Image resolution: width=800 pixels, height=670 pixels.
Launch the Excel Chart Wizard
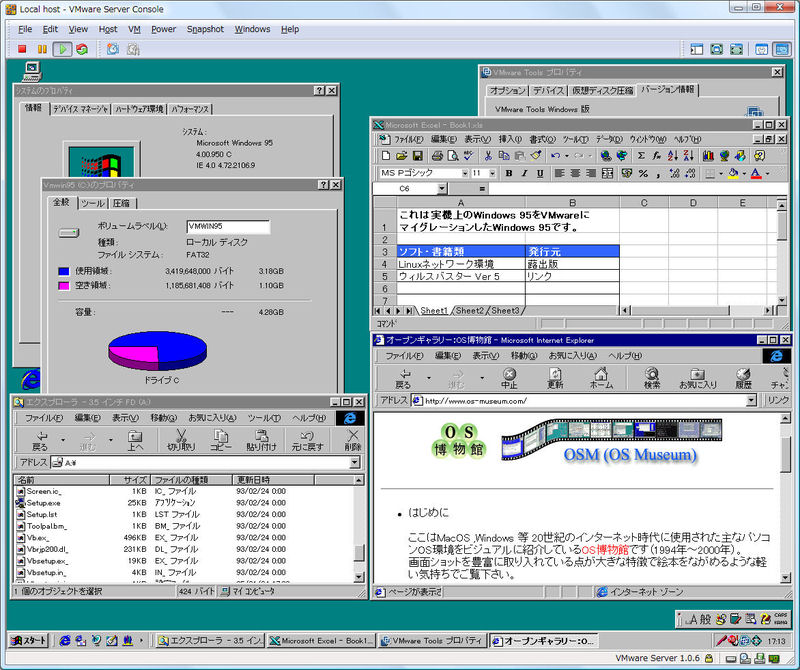tap(708, 156)
